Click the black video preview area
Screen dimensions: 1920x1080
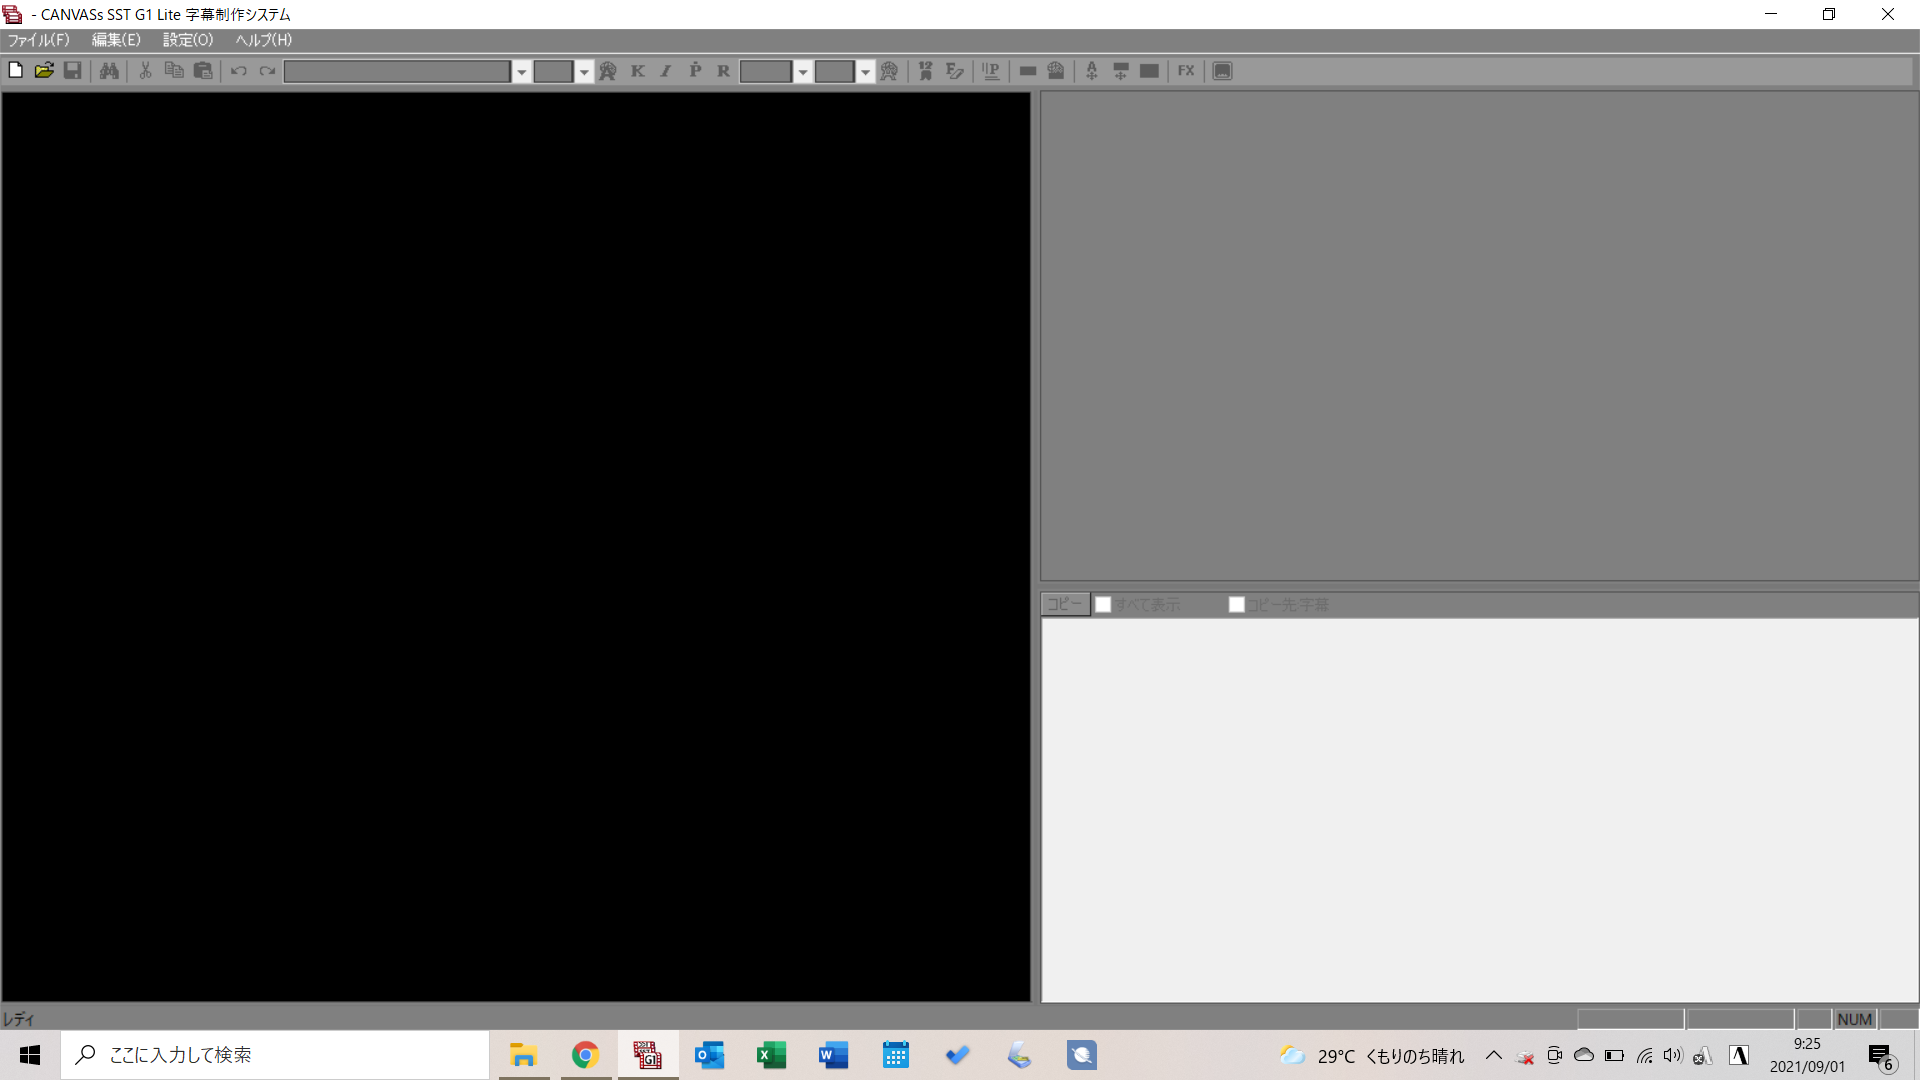click(516, 547)
